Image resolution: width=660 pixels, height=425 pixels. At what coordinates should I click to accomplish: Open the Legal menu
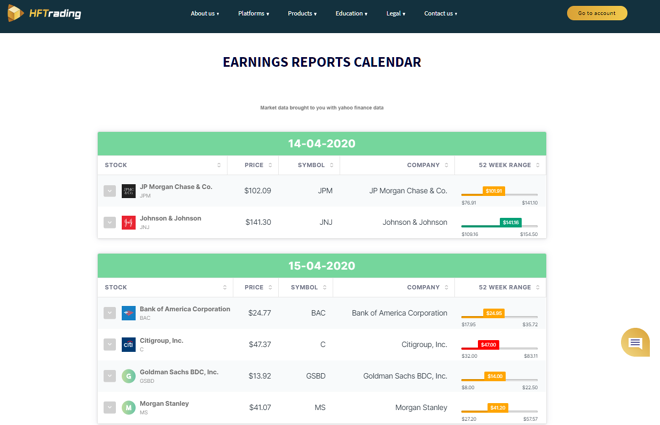[x=396, y=13]
